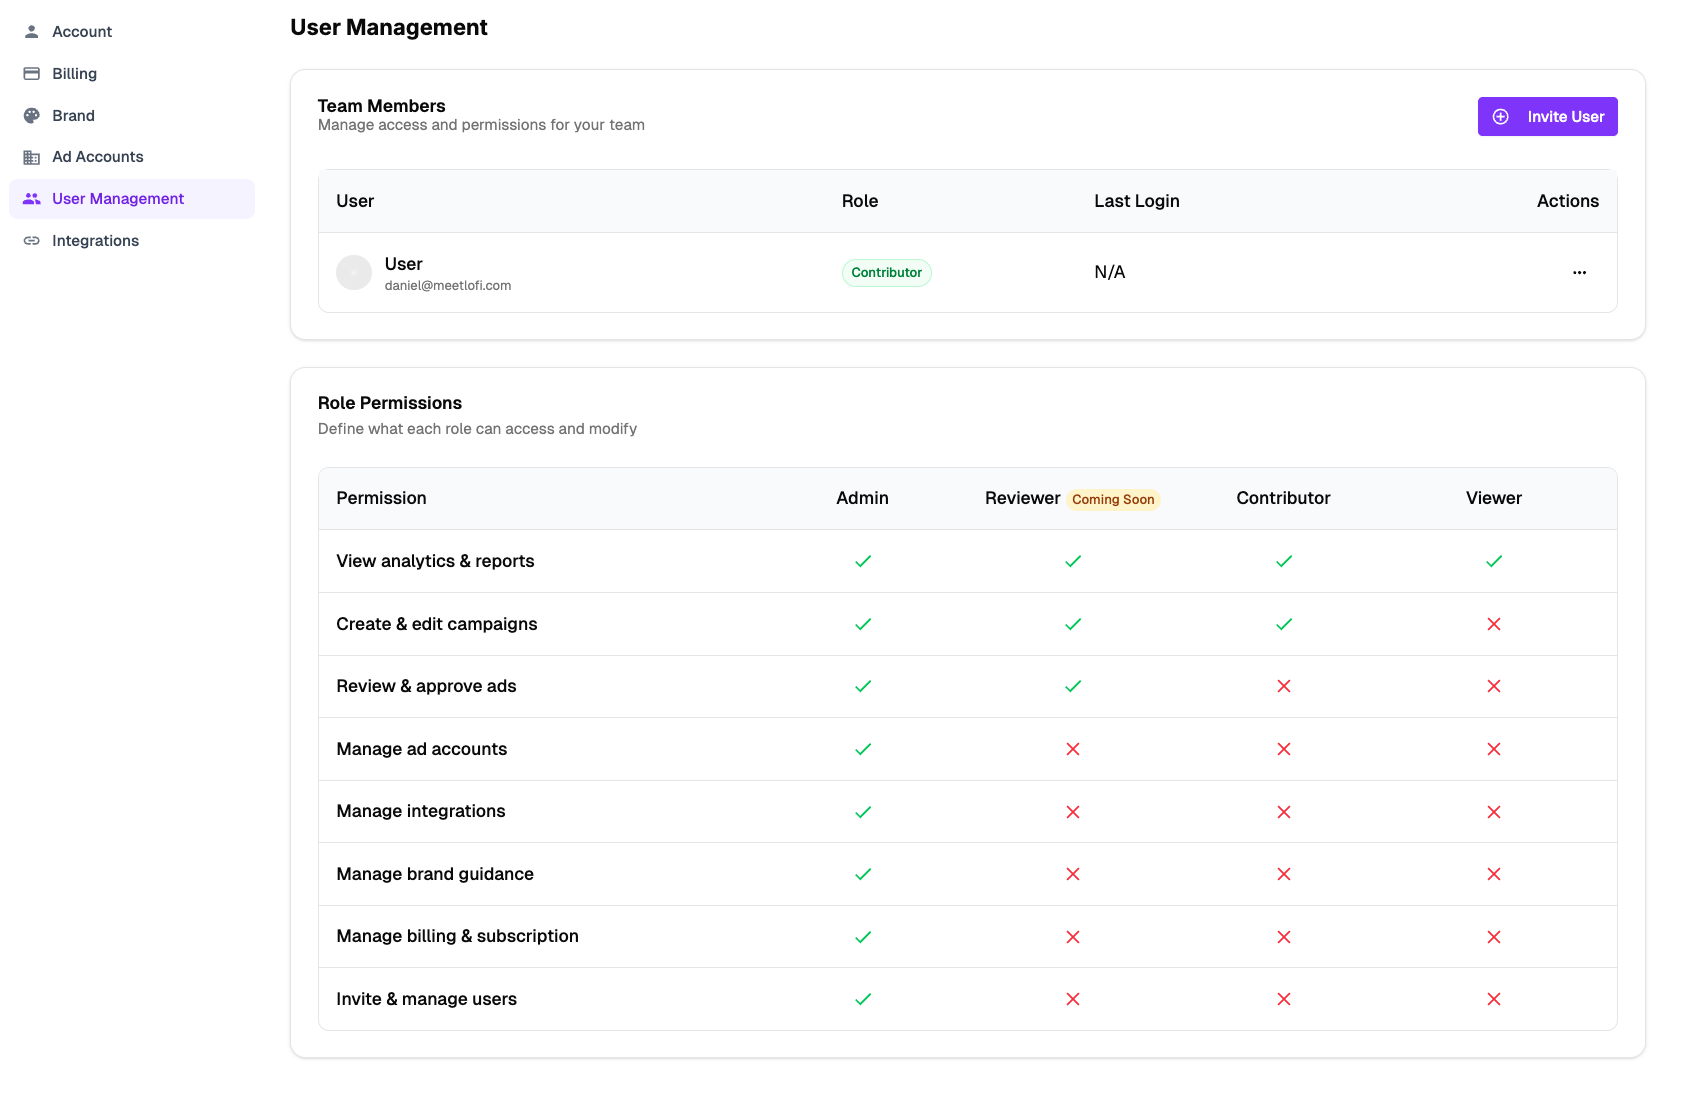Open the User Management section from sidebar
The width and height of the screenshot is (1707, 1103).
tap(118, 198)
